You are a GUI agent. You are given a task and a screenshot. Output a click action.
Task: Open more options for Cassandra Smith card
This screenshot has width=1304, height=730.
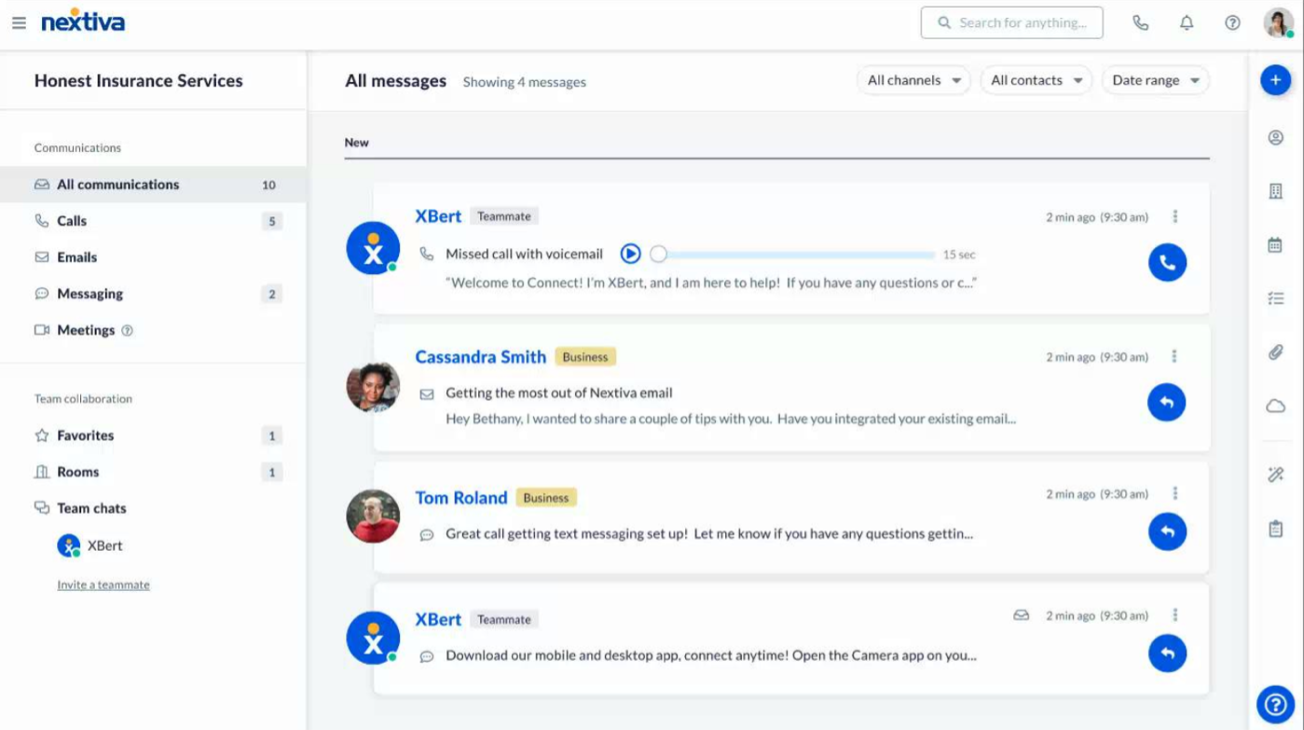(x=1175, y=357)
